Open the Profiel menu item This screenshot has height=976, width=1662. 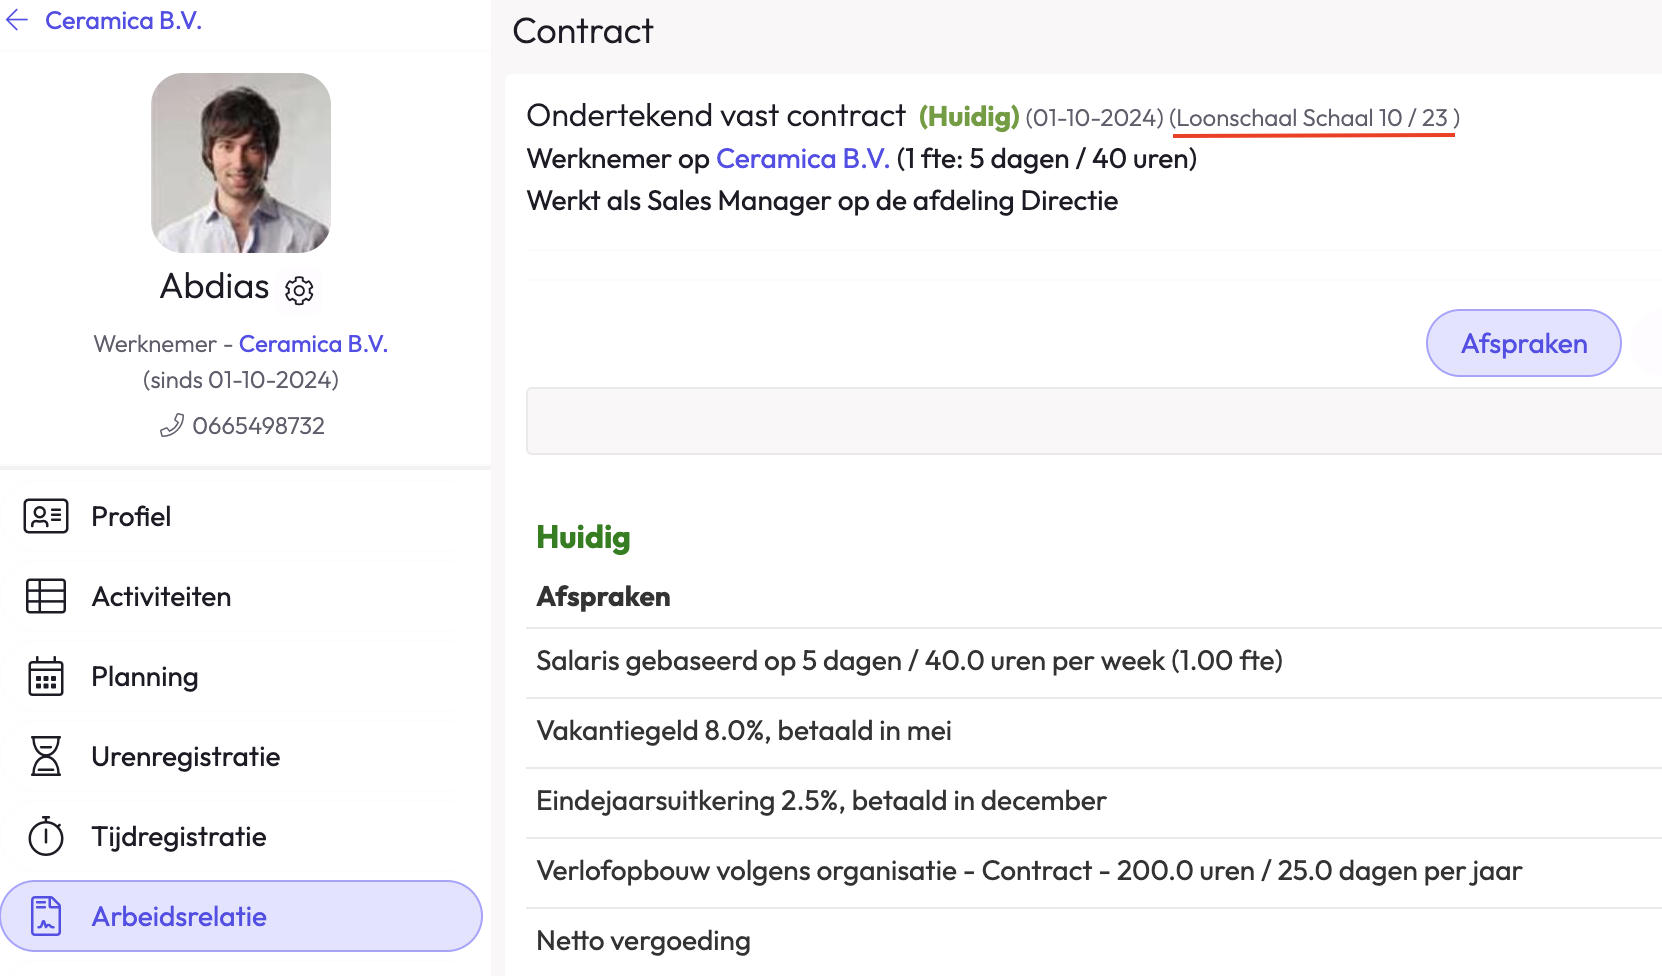tap(131, 516)
